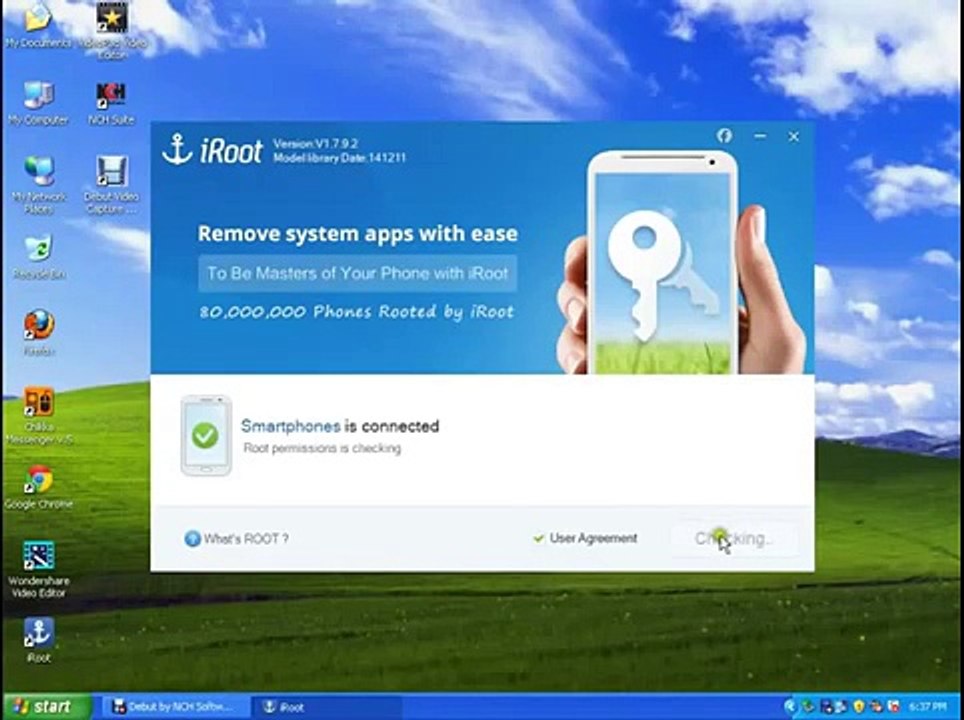
Task: Close the iRoot window
Action: coord(794,136)
